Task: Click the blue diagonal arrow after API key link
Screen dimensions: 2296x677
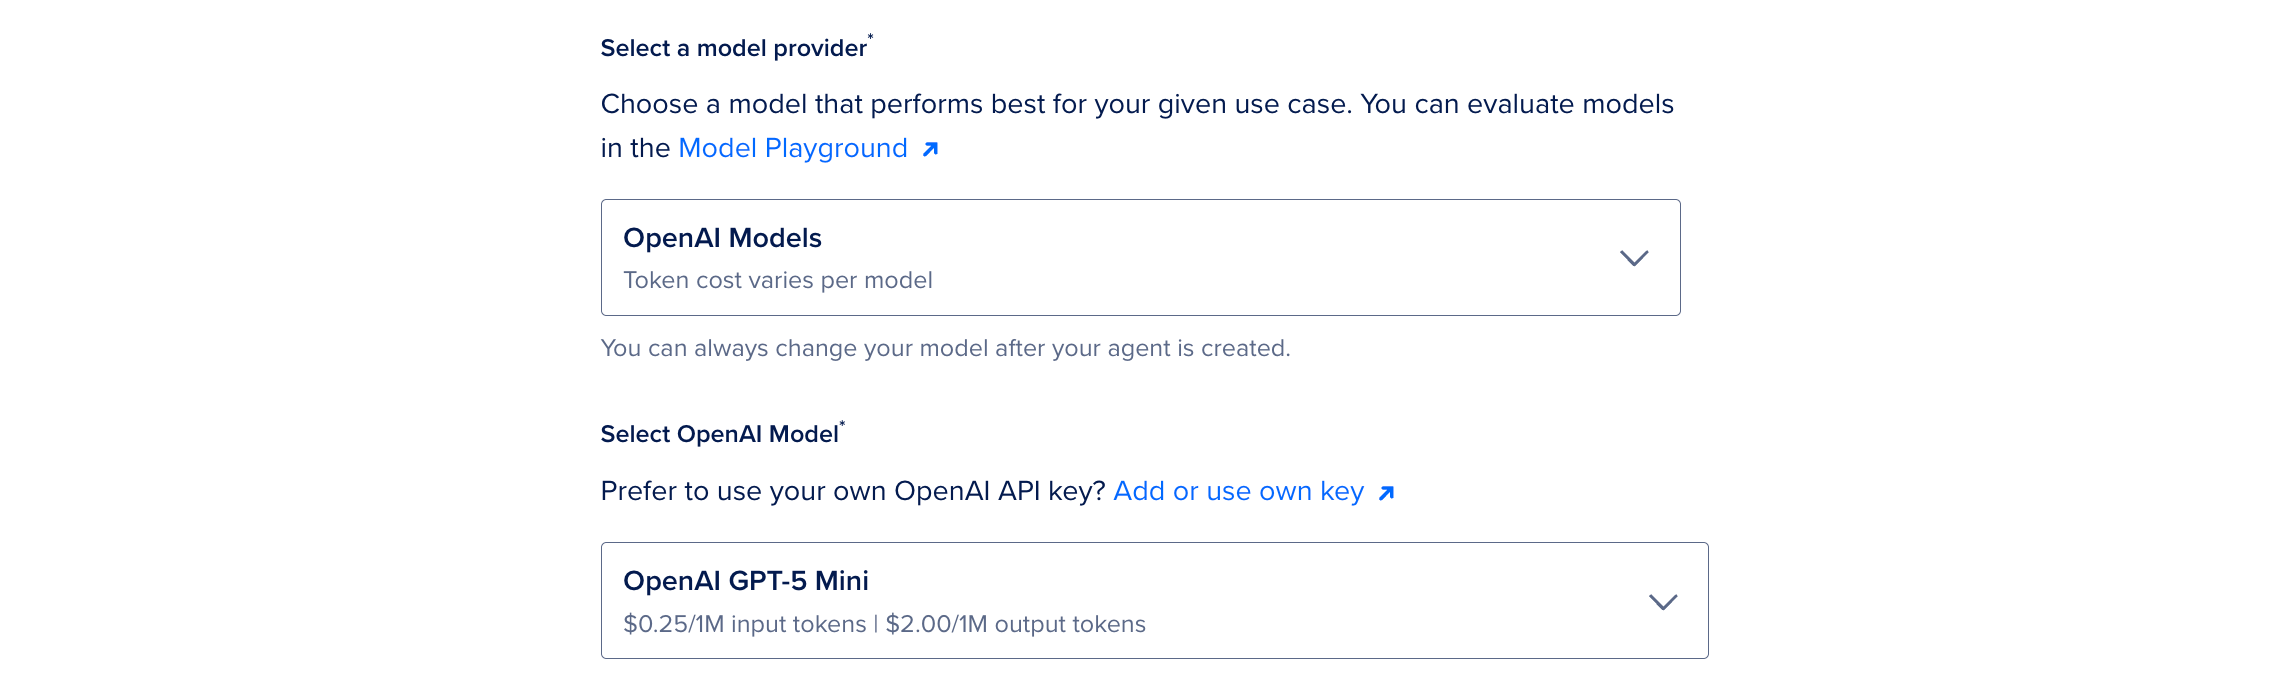Action: [1385, 492]
